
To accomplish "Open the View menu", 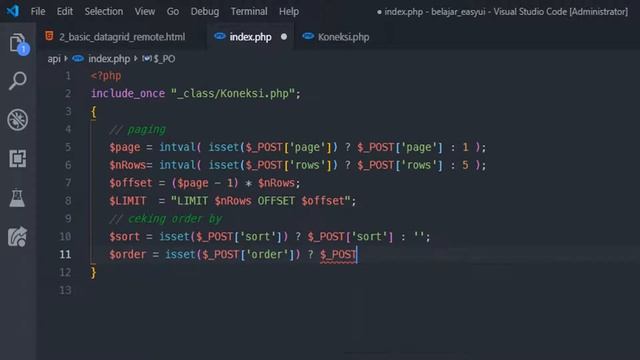I will (144, 11).
